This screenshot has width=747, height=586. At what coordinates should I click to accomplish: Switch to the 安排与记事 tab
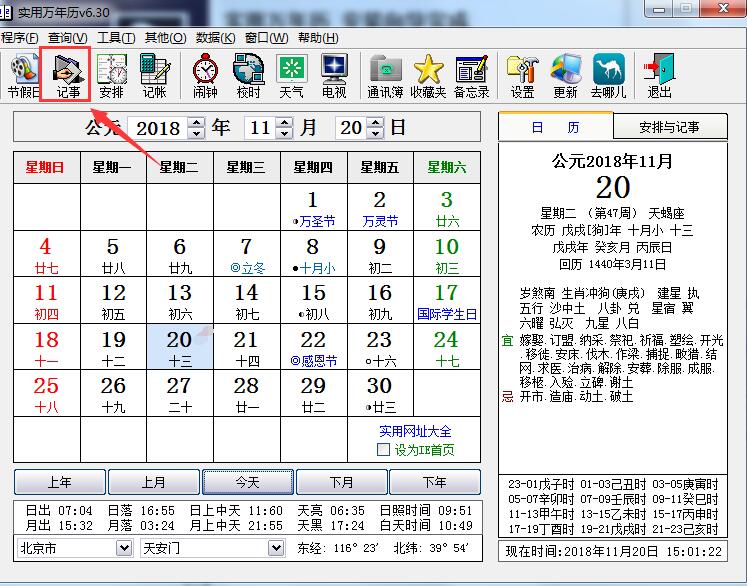[669, 127]
